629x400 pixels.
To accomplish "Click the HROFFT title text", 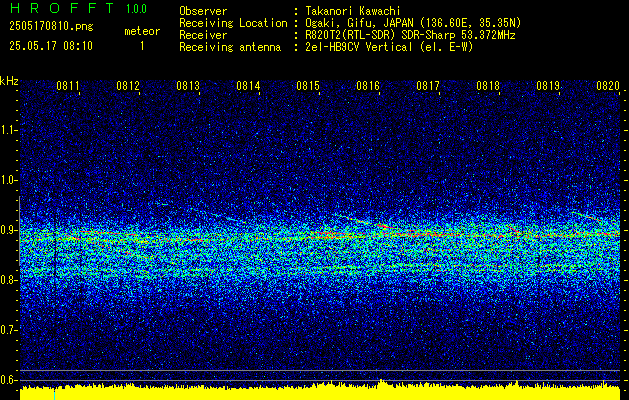I will pos(62,8).
